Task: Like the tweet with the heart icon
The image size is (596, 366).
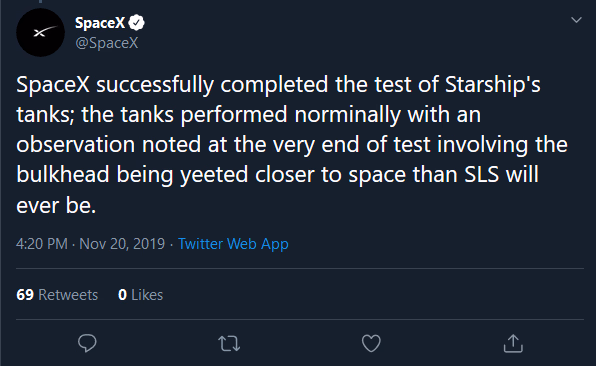Action: [x=371, y=343]
